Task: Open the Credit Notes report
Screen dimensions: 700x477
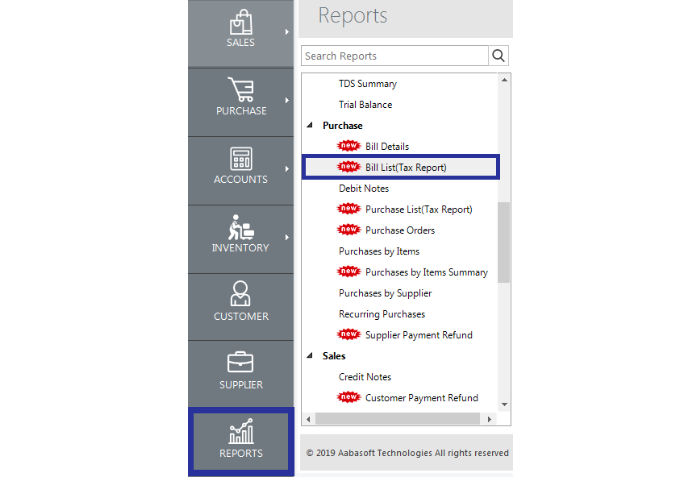Action: [x=365, y=377]
